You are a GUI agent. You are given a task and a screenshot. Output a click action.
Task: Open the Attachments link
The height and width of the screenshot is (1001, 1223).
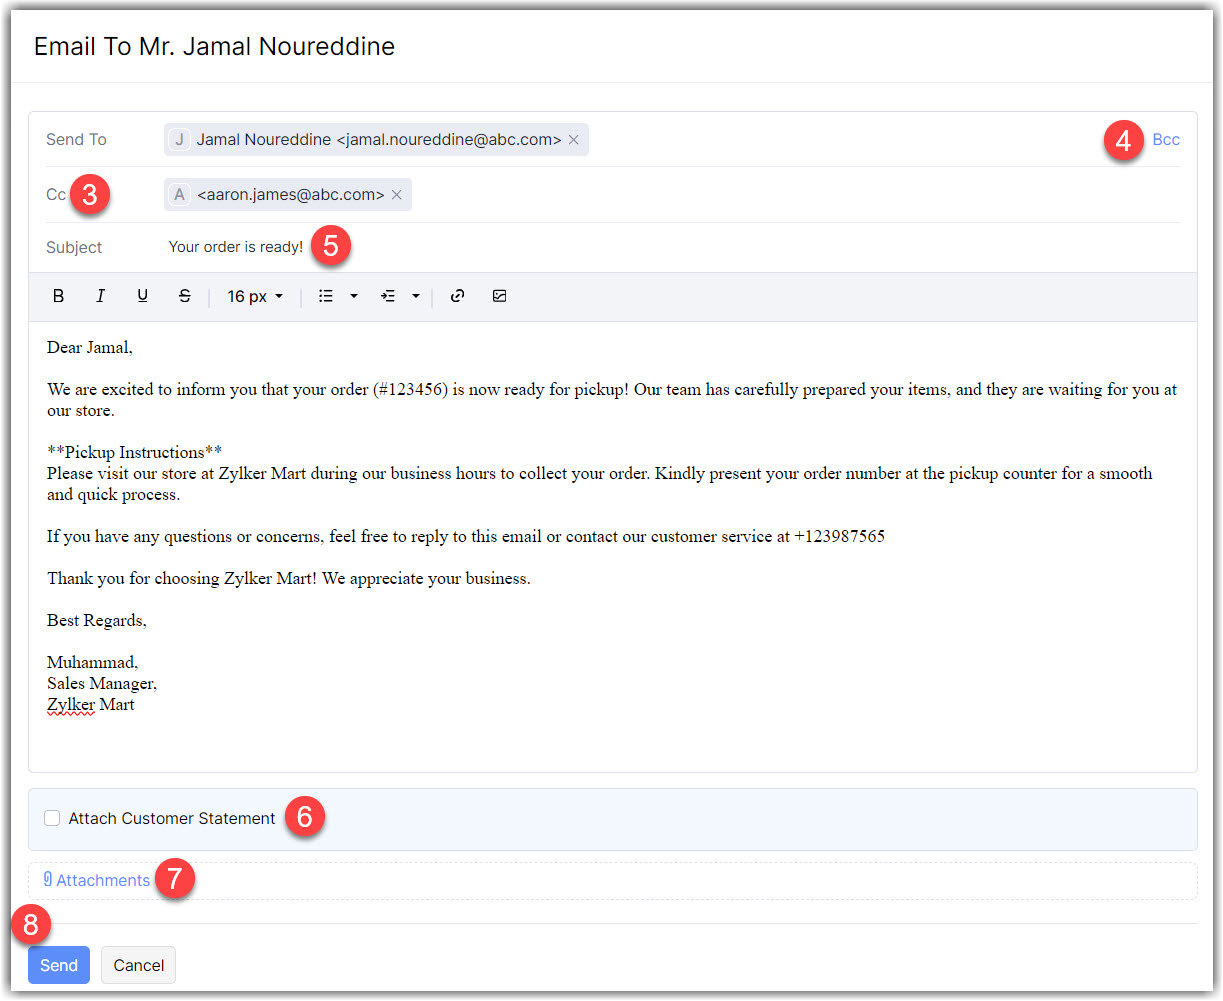point(102,880)
